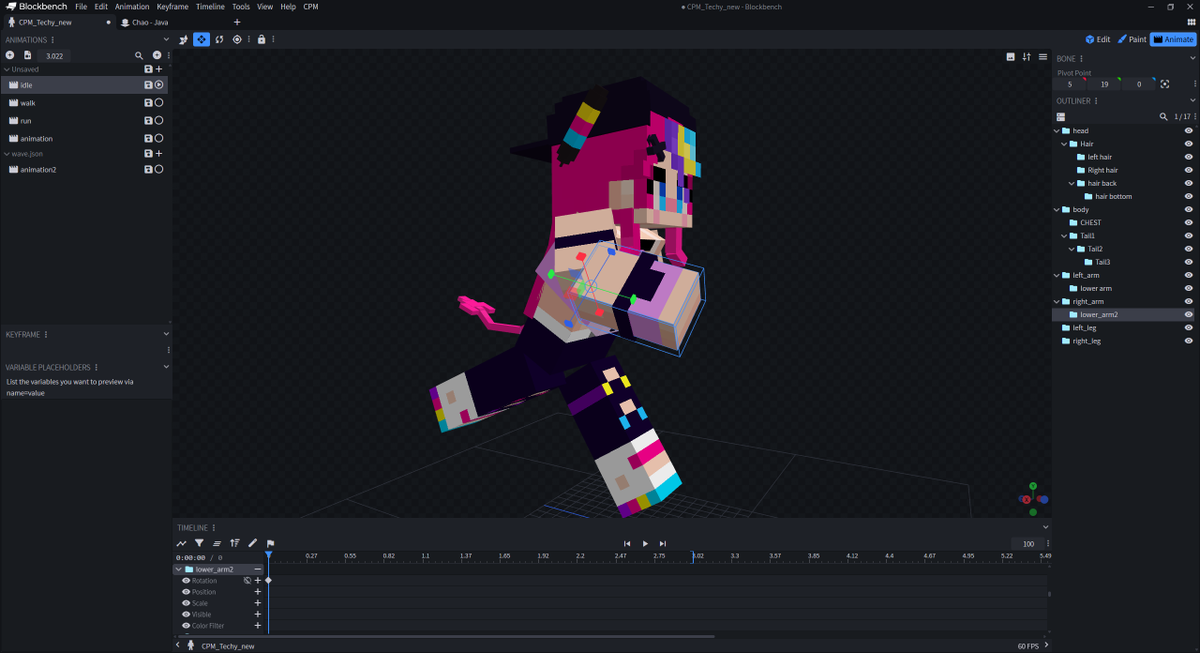Screen dimensions: 1200x653
Task: Collapse the Tail1 group in Outliner
Action: [1064, 236]
